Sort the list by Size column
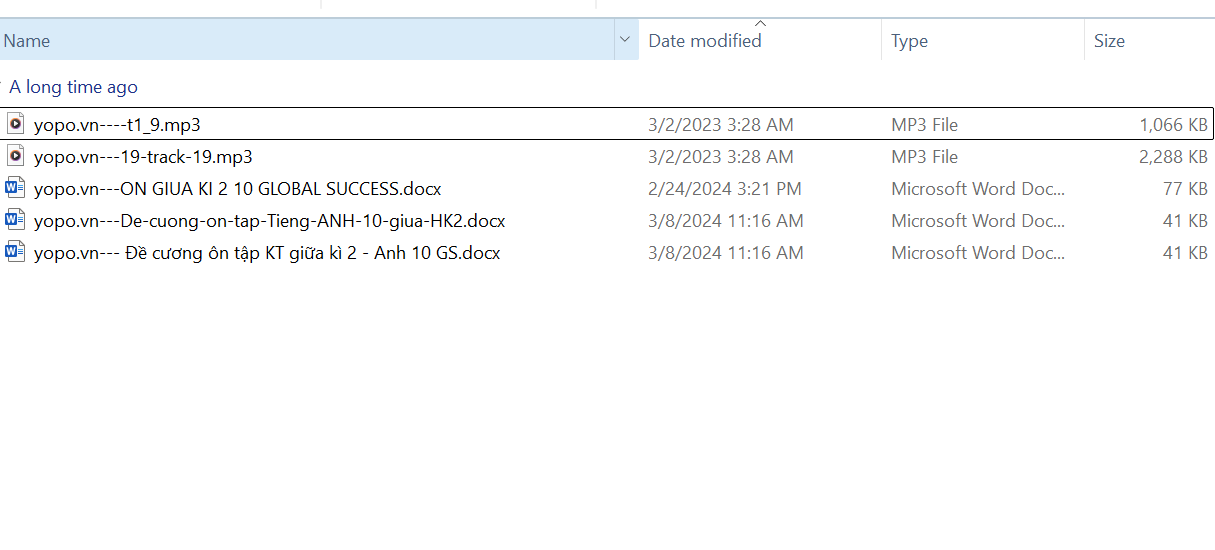This screenshot has height=550, width=1215. (1109, 41)
